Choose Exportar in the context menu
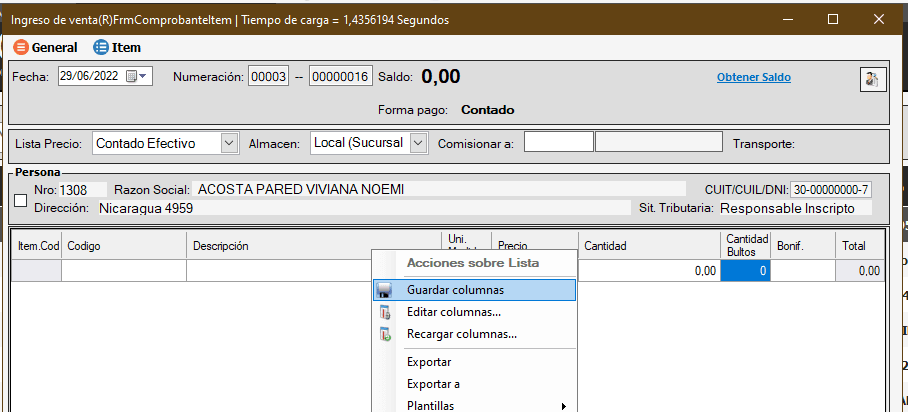 coord(429,362)
